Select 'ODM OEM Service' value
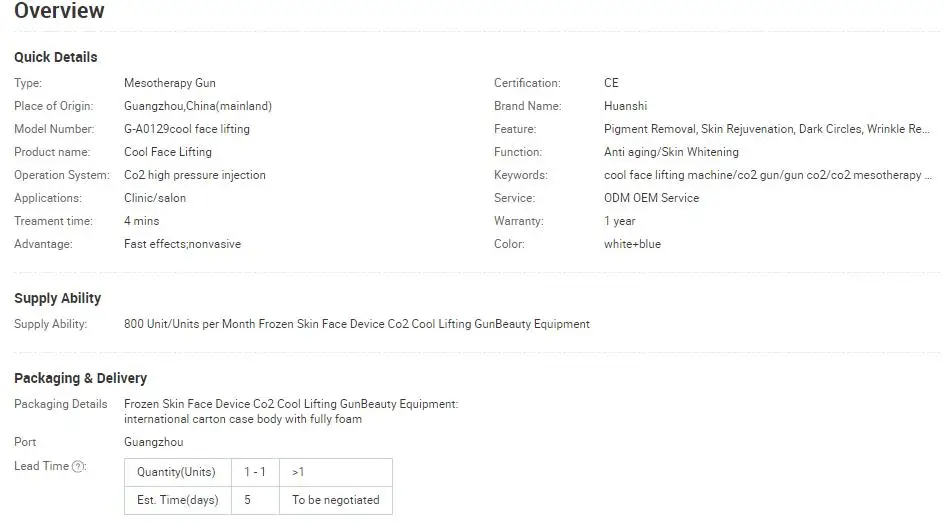This screenshot has width=949, height=532. coord(651,198)
